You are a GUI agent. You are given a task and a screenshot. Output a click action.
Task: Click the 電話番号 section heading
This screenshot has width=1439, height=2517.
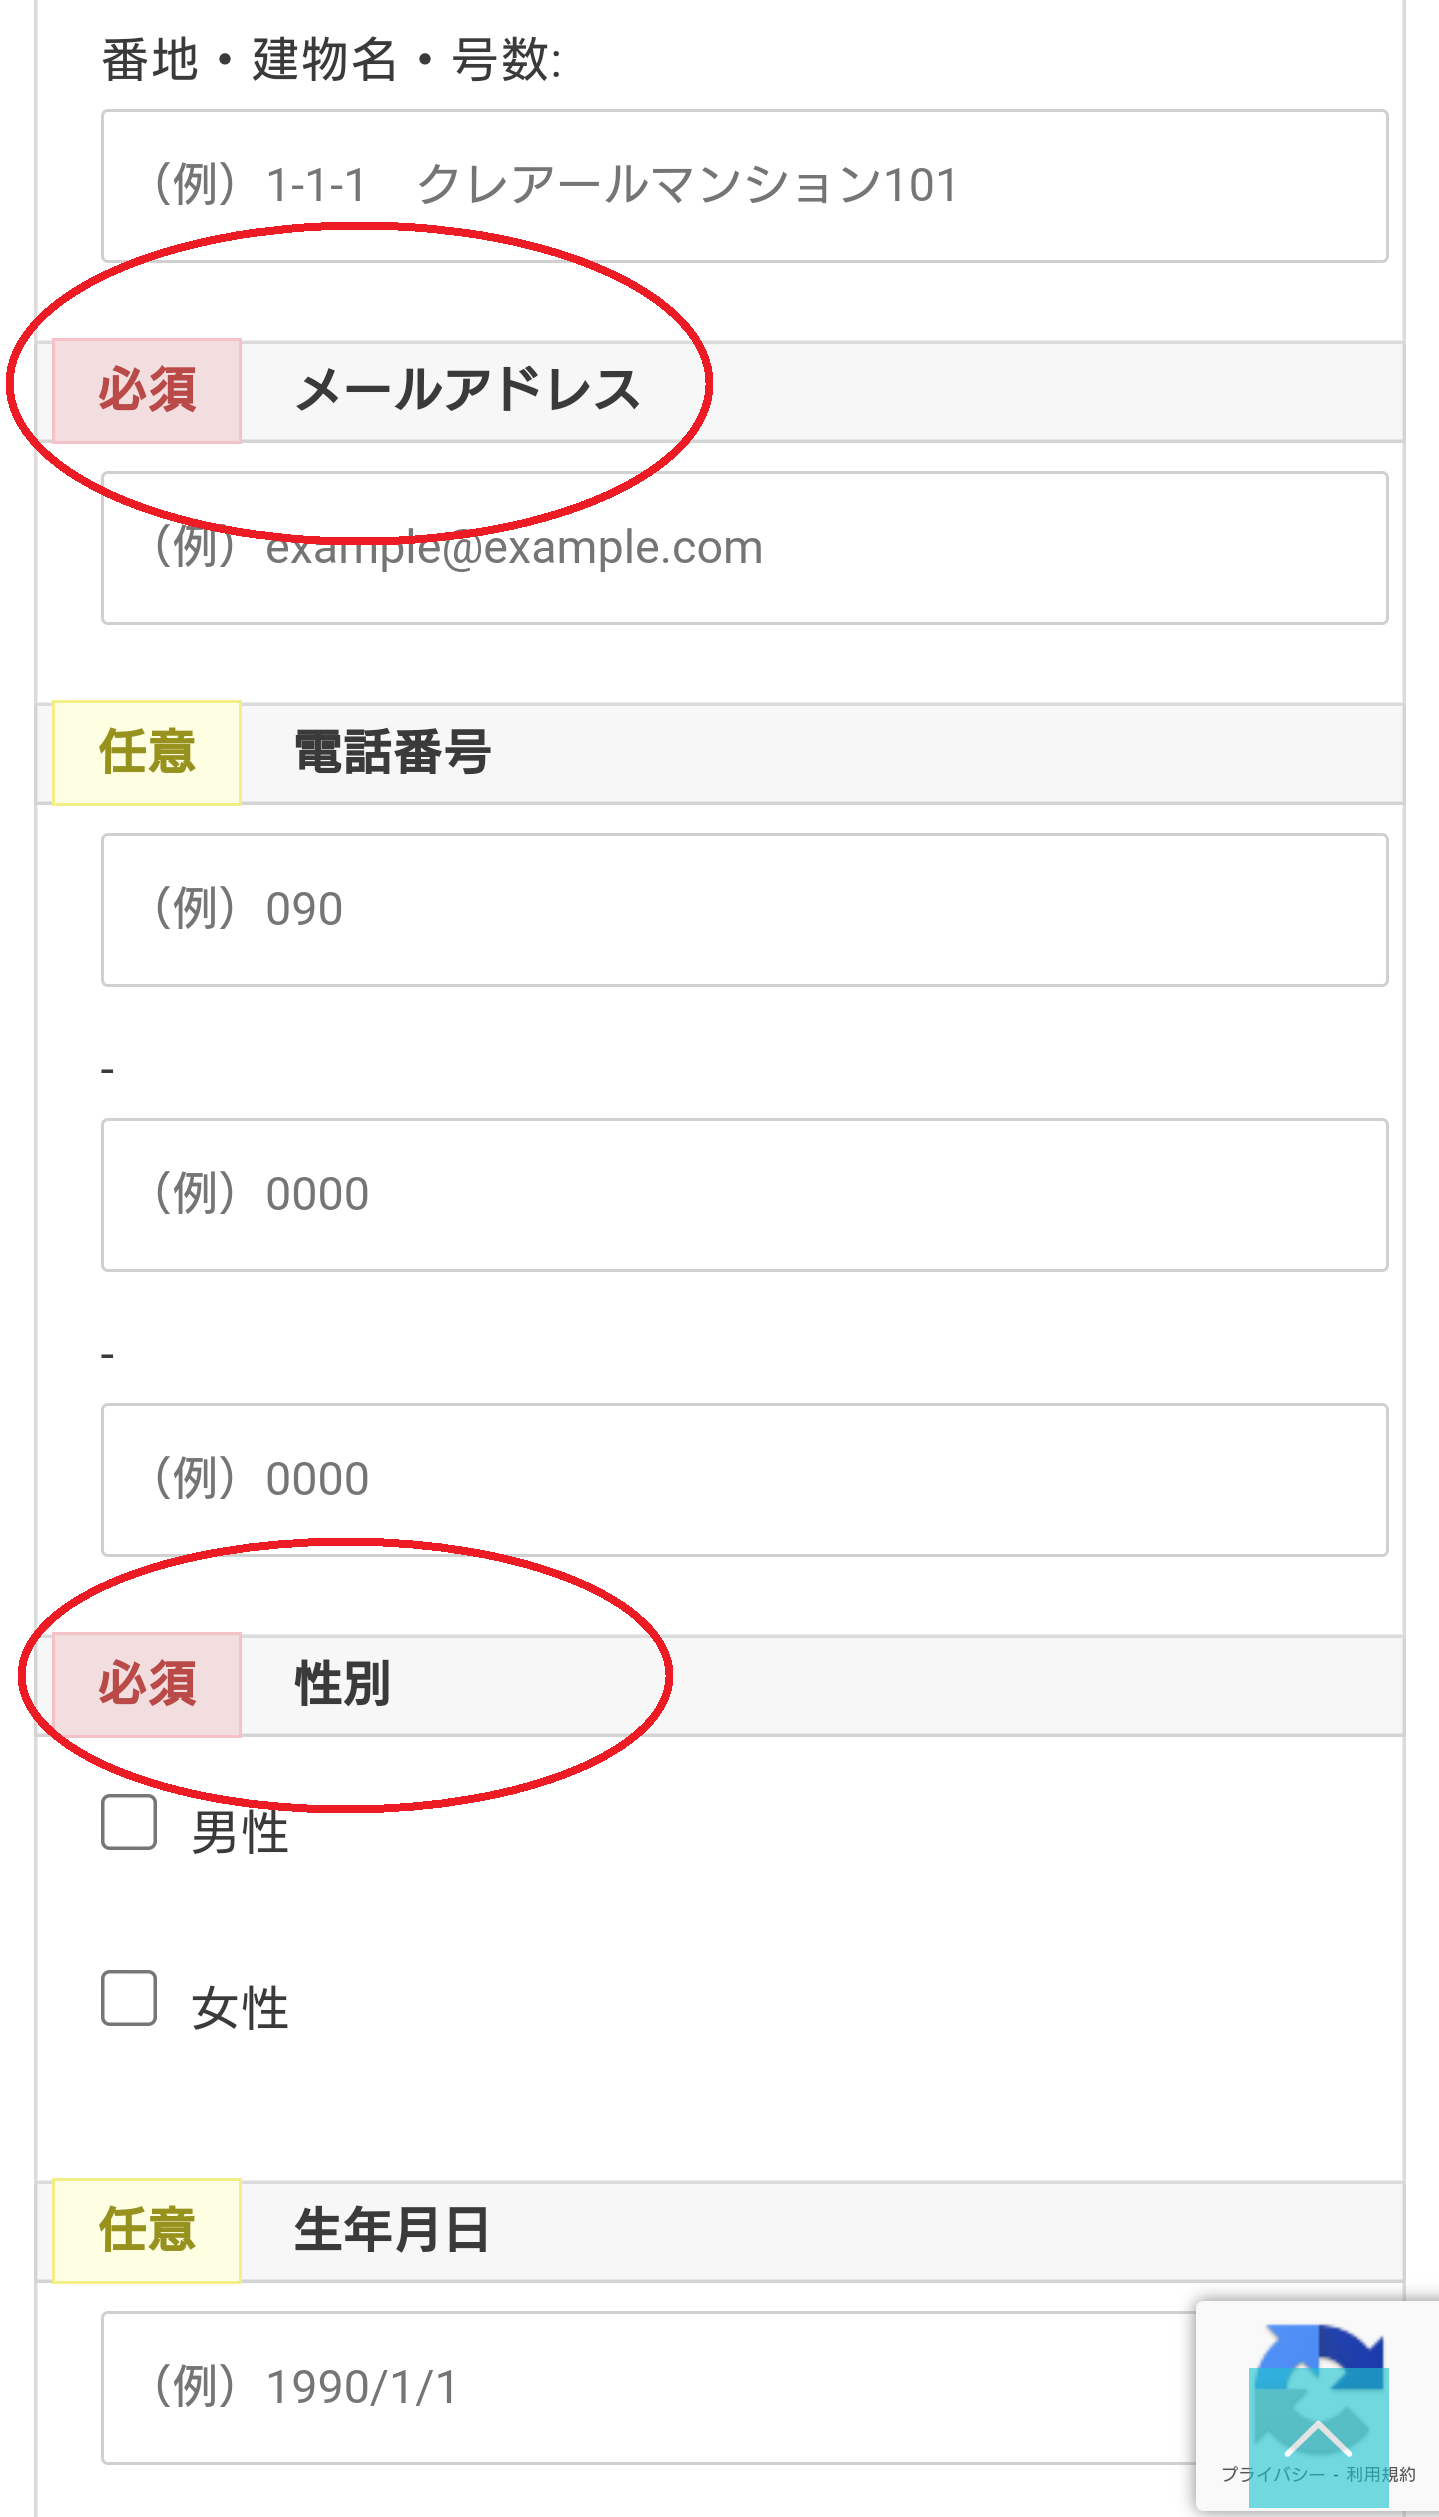(392, 752)
